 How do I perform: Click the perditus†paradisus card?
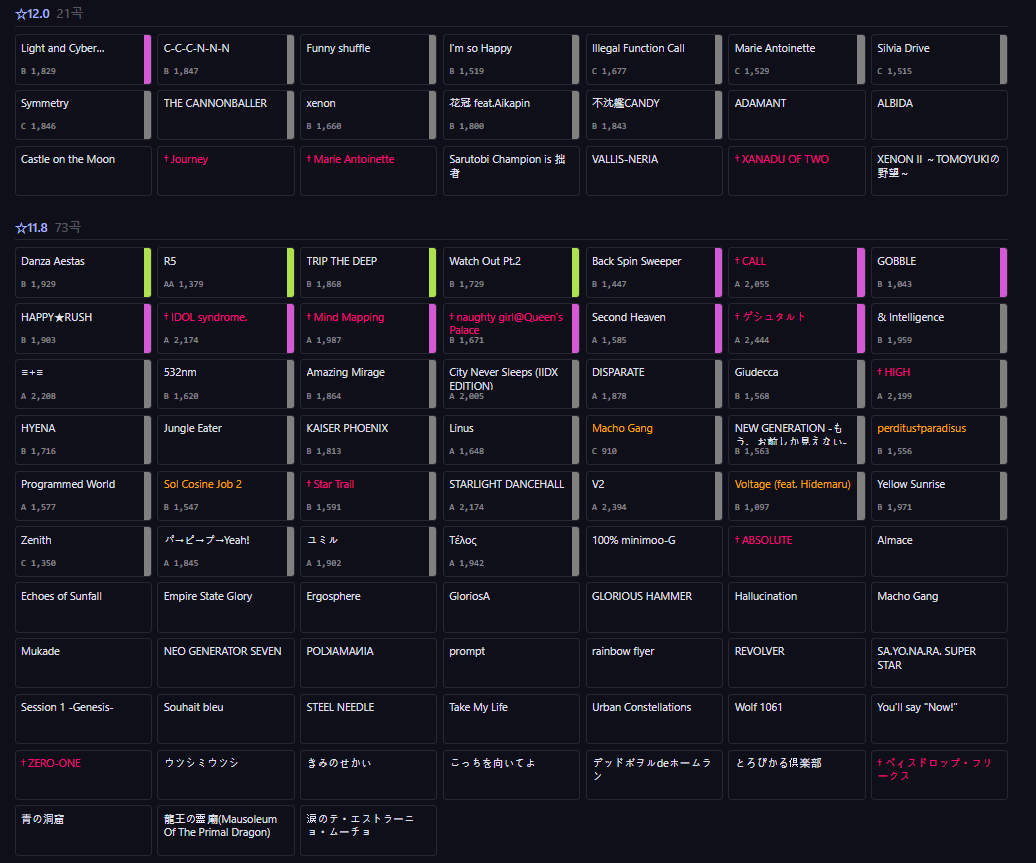tap(940, 440)
